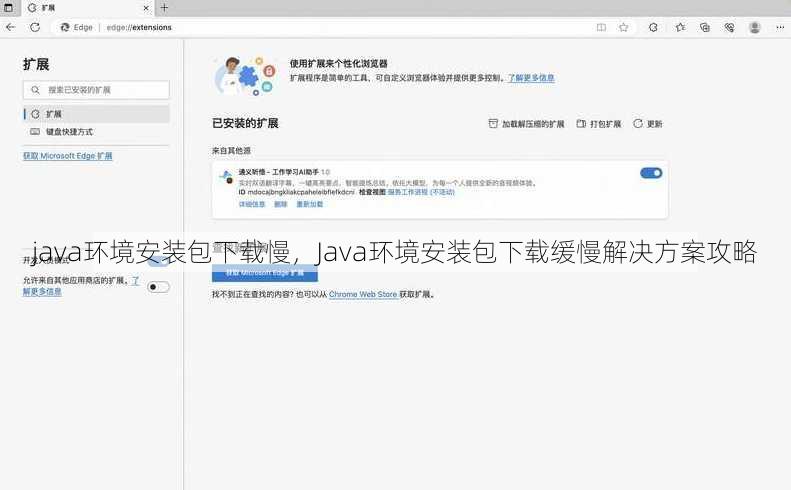Open 了解更多信息 link in the top banner

(531, 78)
